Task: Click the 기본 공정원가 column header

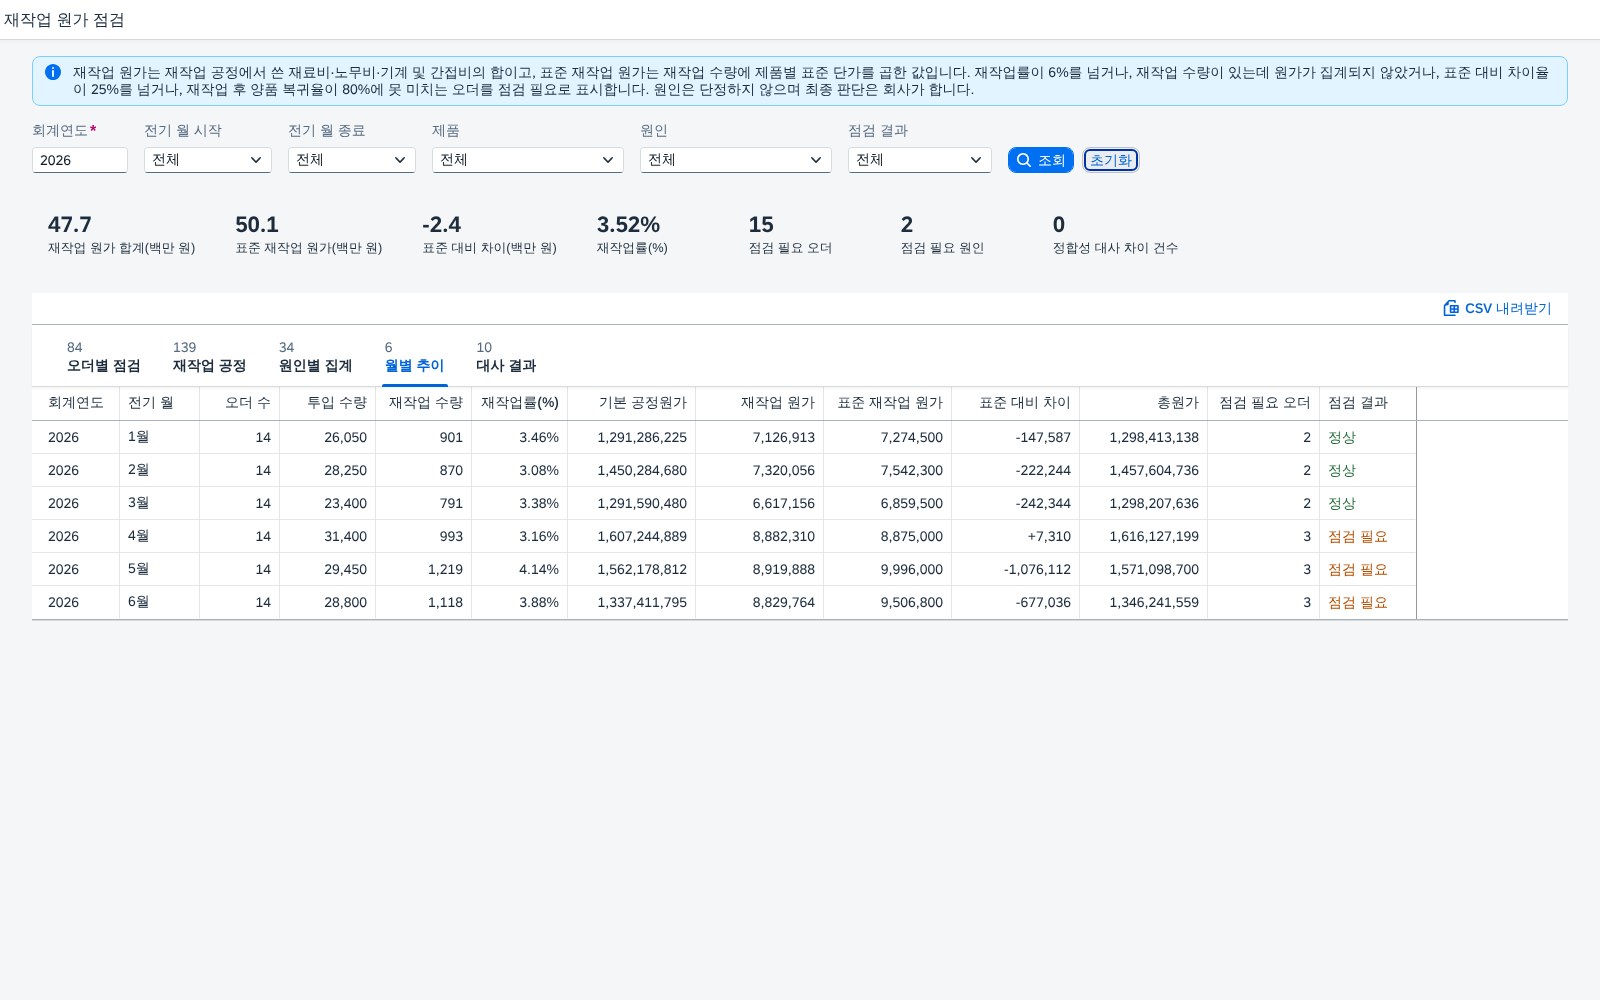Action: (632, 403)
